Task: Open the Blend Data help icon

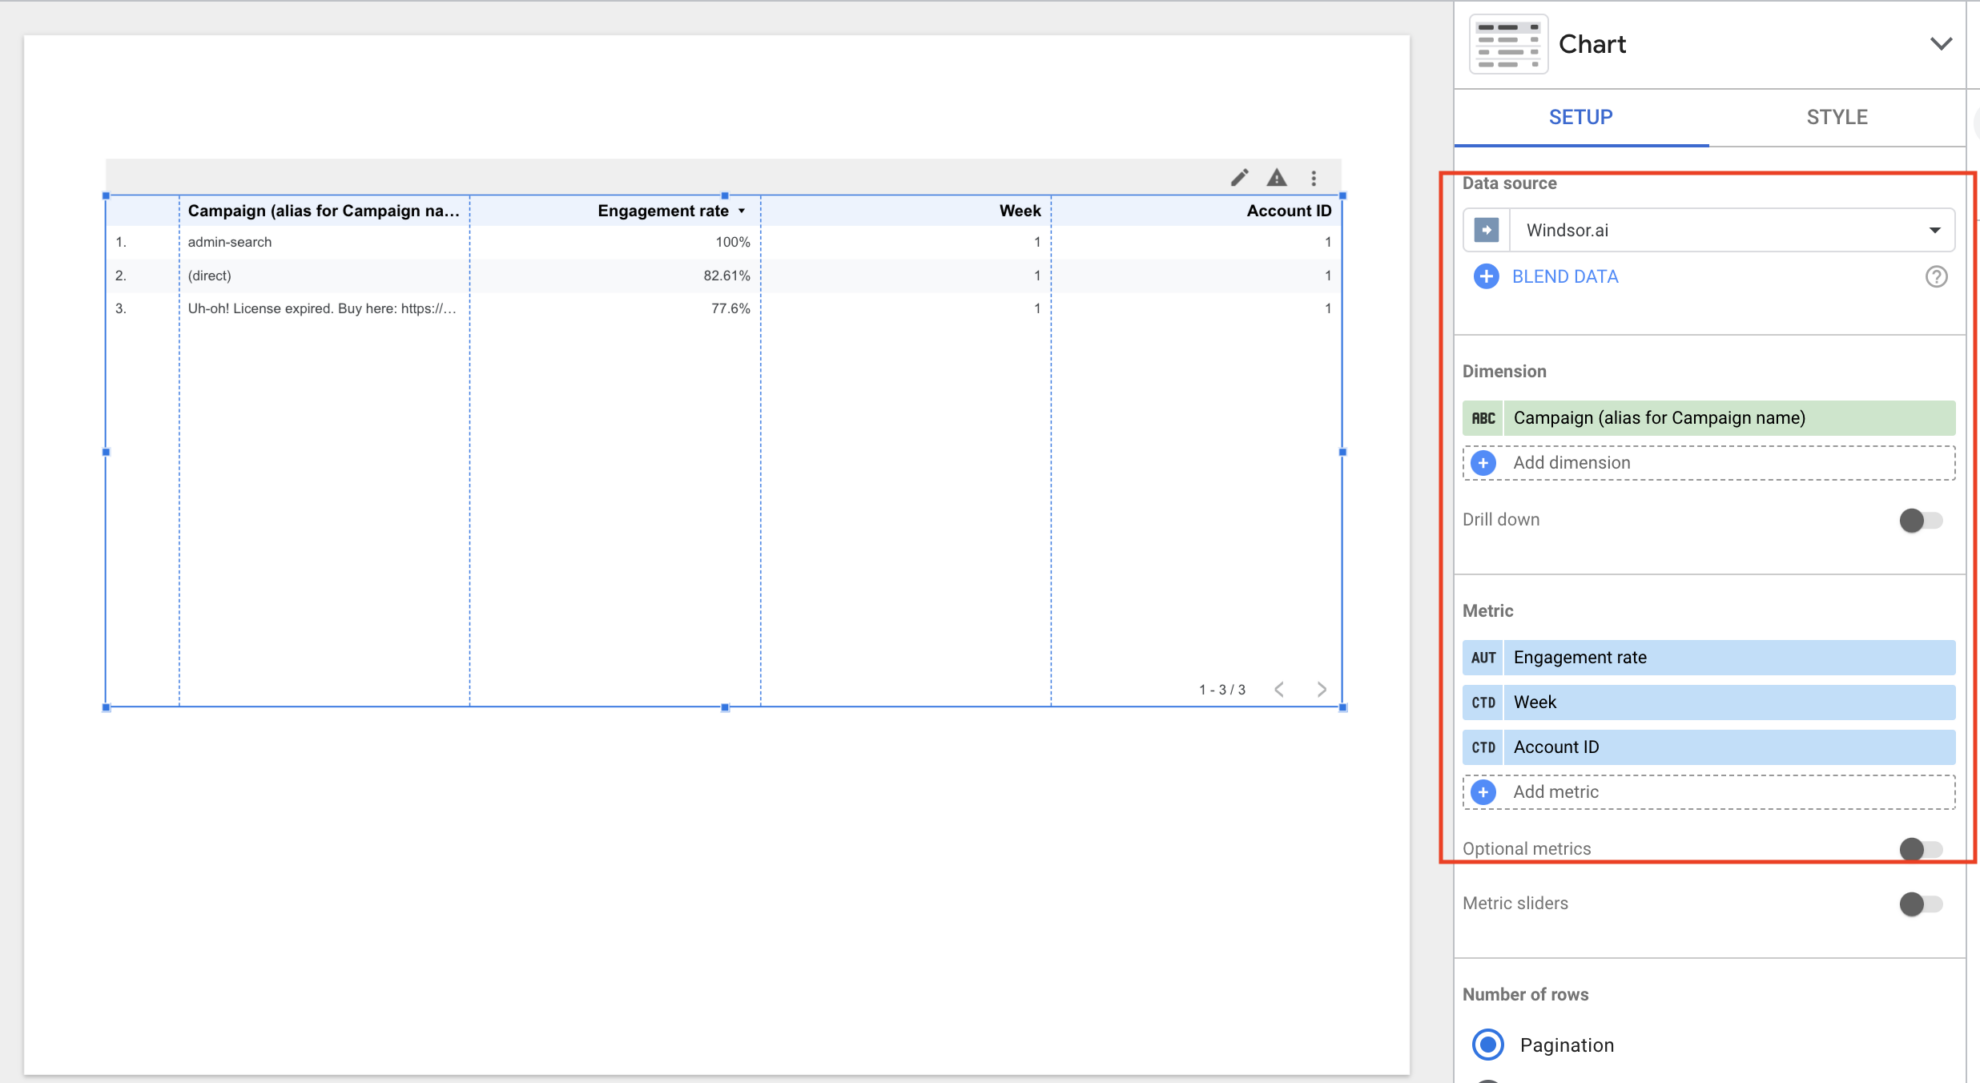Action: point(1936,277)
